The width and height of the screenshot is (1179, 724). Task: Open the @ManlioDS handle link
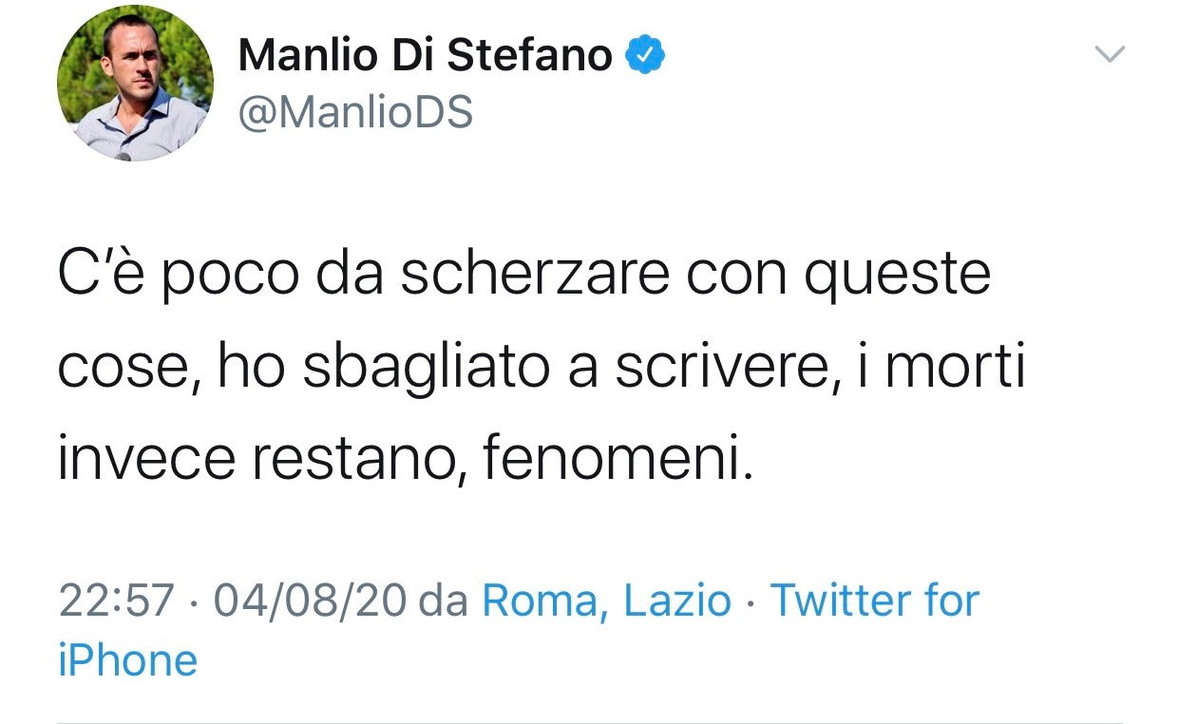coord(356,113)
